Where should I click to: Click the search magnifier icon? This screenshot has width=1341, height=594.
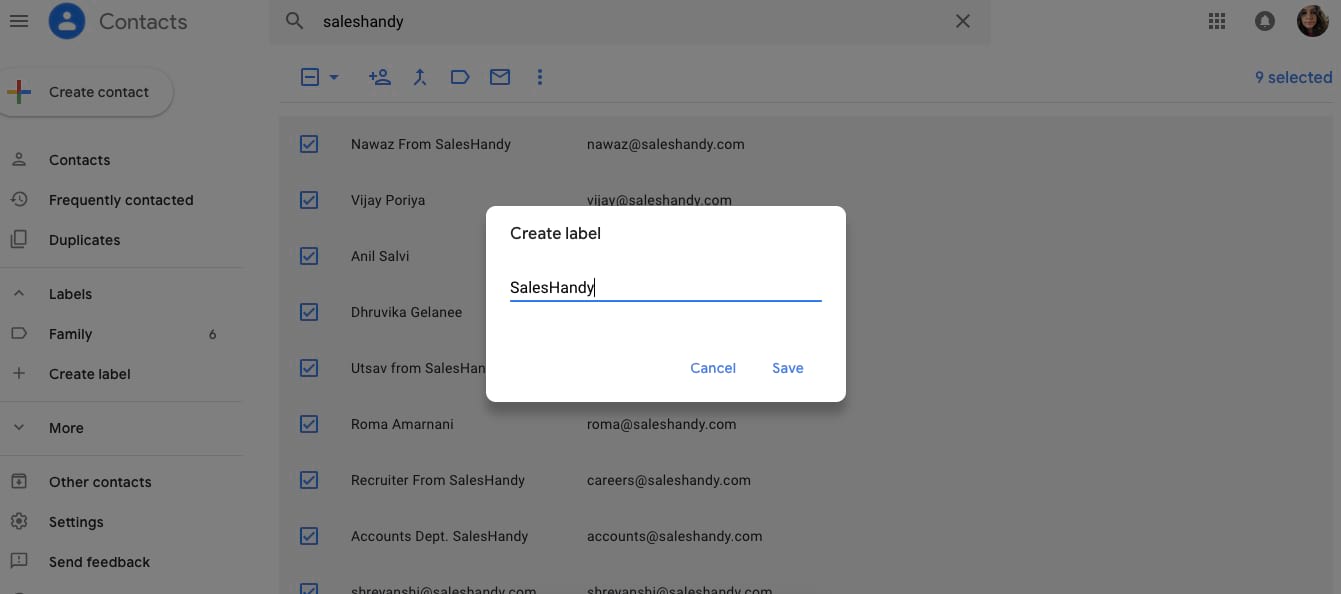pyautogui.click(x=294, y=21)
